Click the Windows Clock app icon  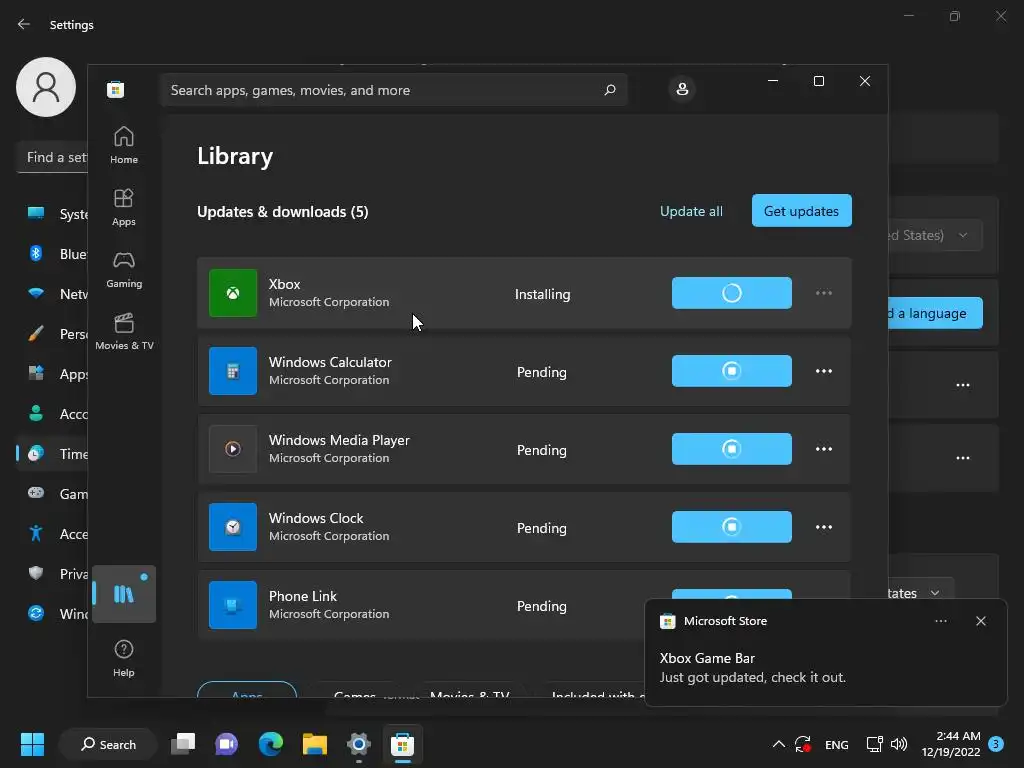232,527
